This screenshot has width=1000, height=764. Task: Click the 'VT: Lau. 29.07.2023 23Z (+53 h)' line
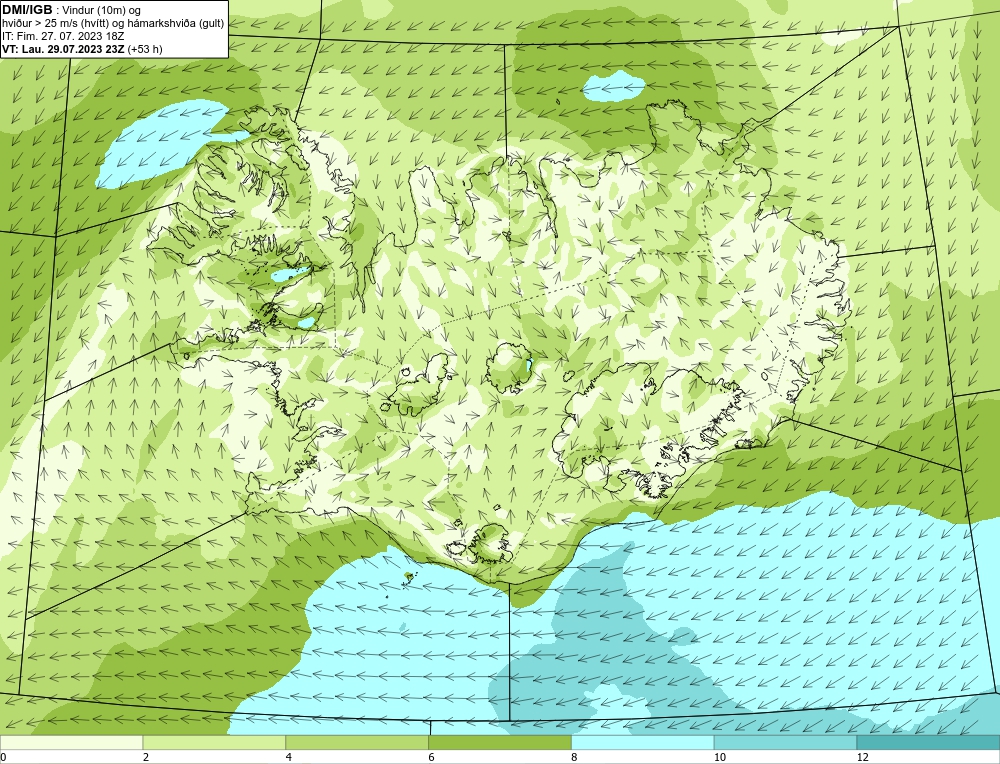[82, 48]
